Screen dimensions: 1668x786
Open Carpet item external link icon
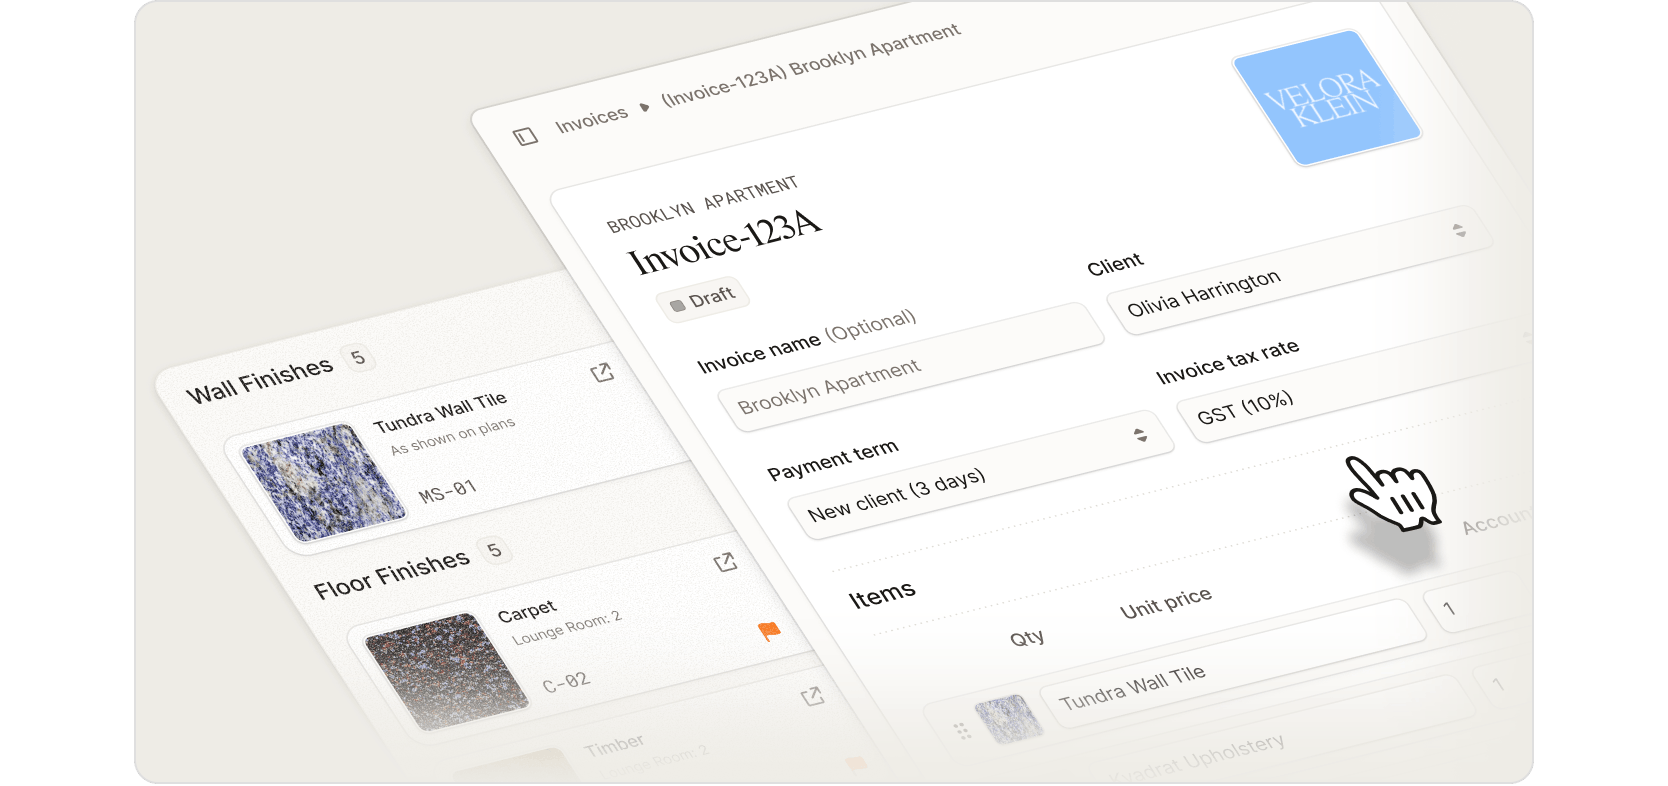tap(726, 562)
